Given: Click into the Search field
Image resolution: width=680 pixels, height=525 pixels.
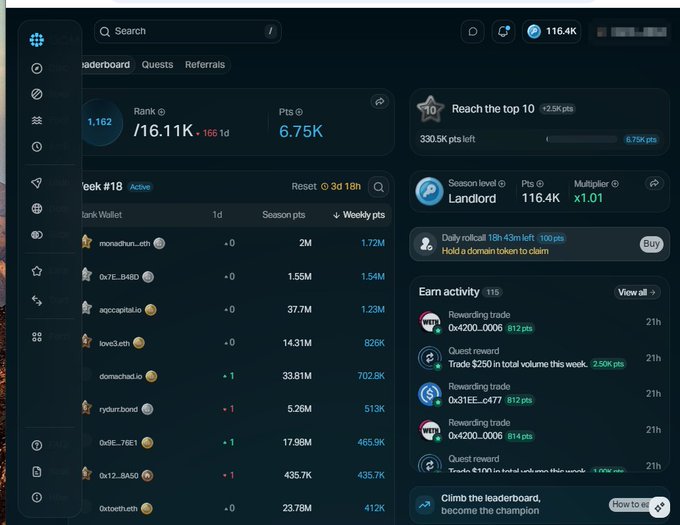Looking at the screenshot, I should tap(188, 31).
